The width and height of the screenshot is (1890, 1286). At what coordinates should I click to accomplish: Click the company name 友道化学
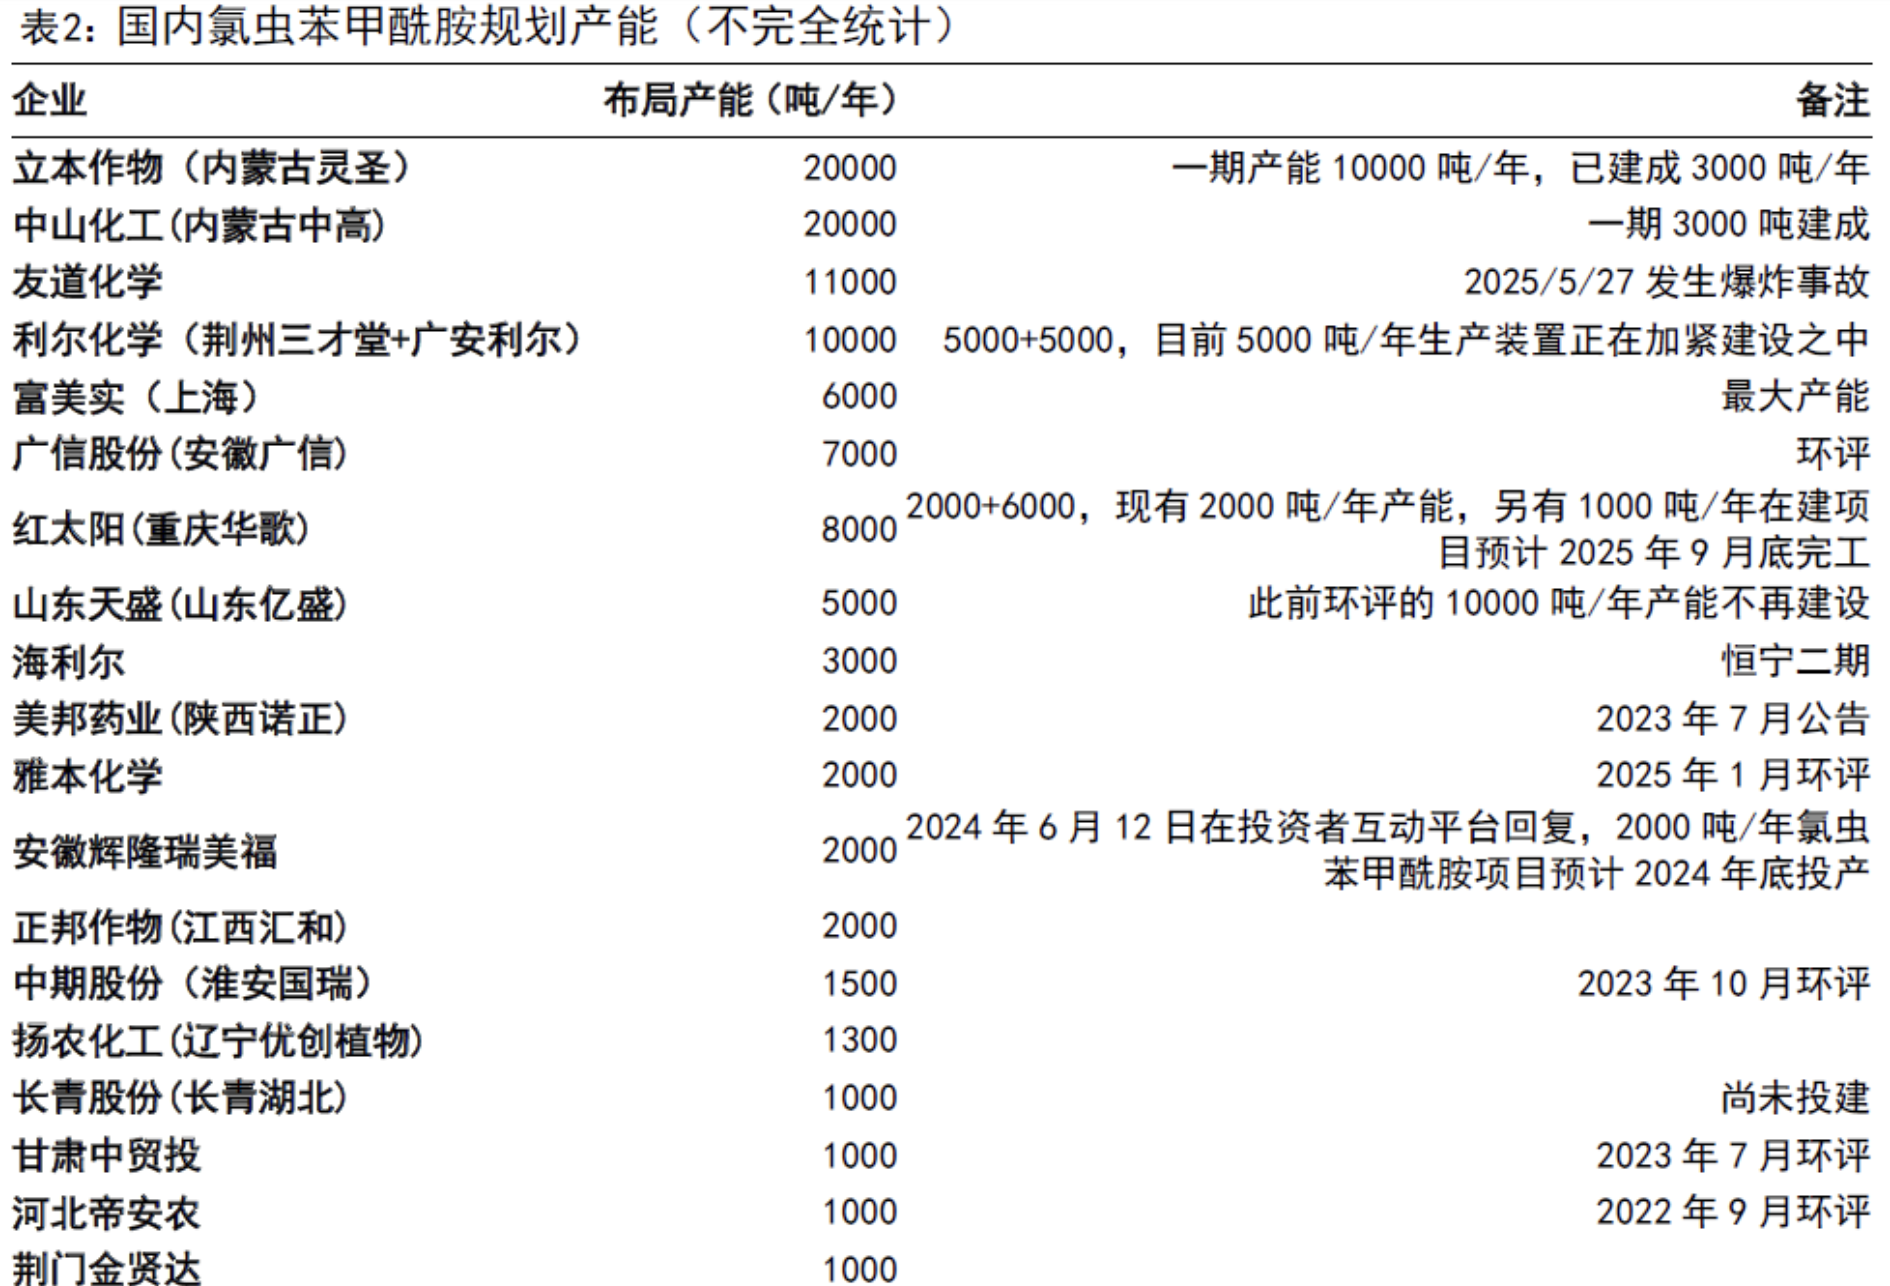point(87,282)
